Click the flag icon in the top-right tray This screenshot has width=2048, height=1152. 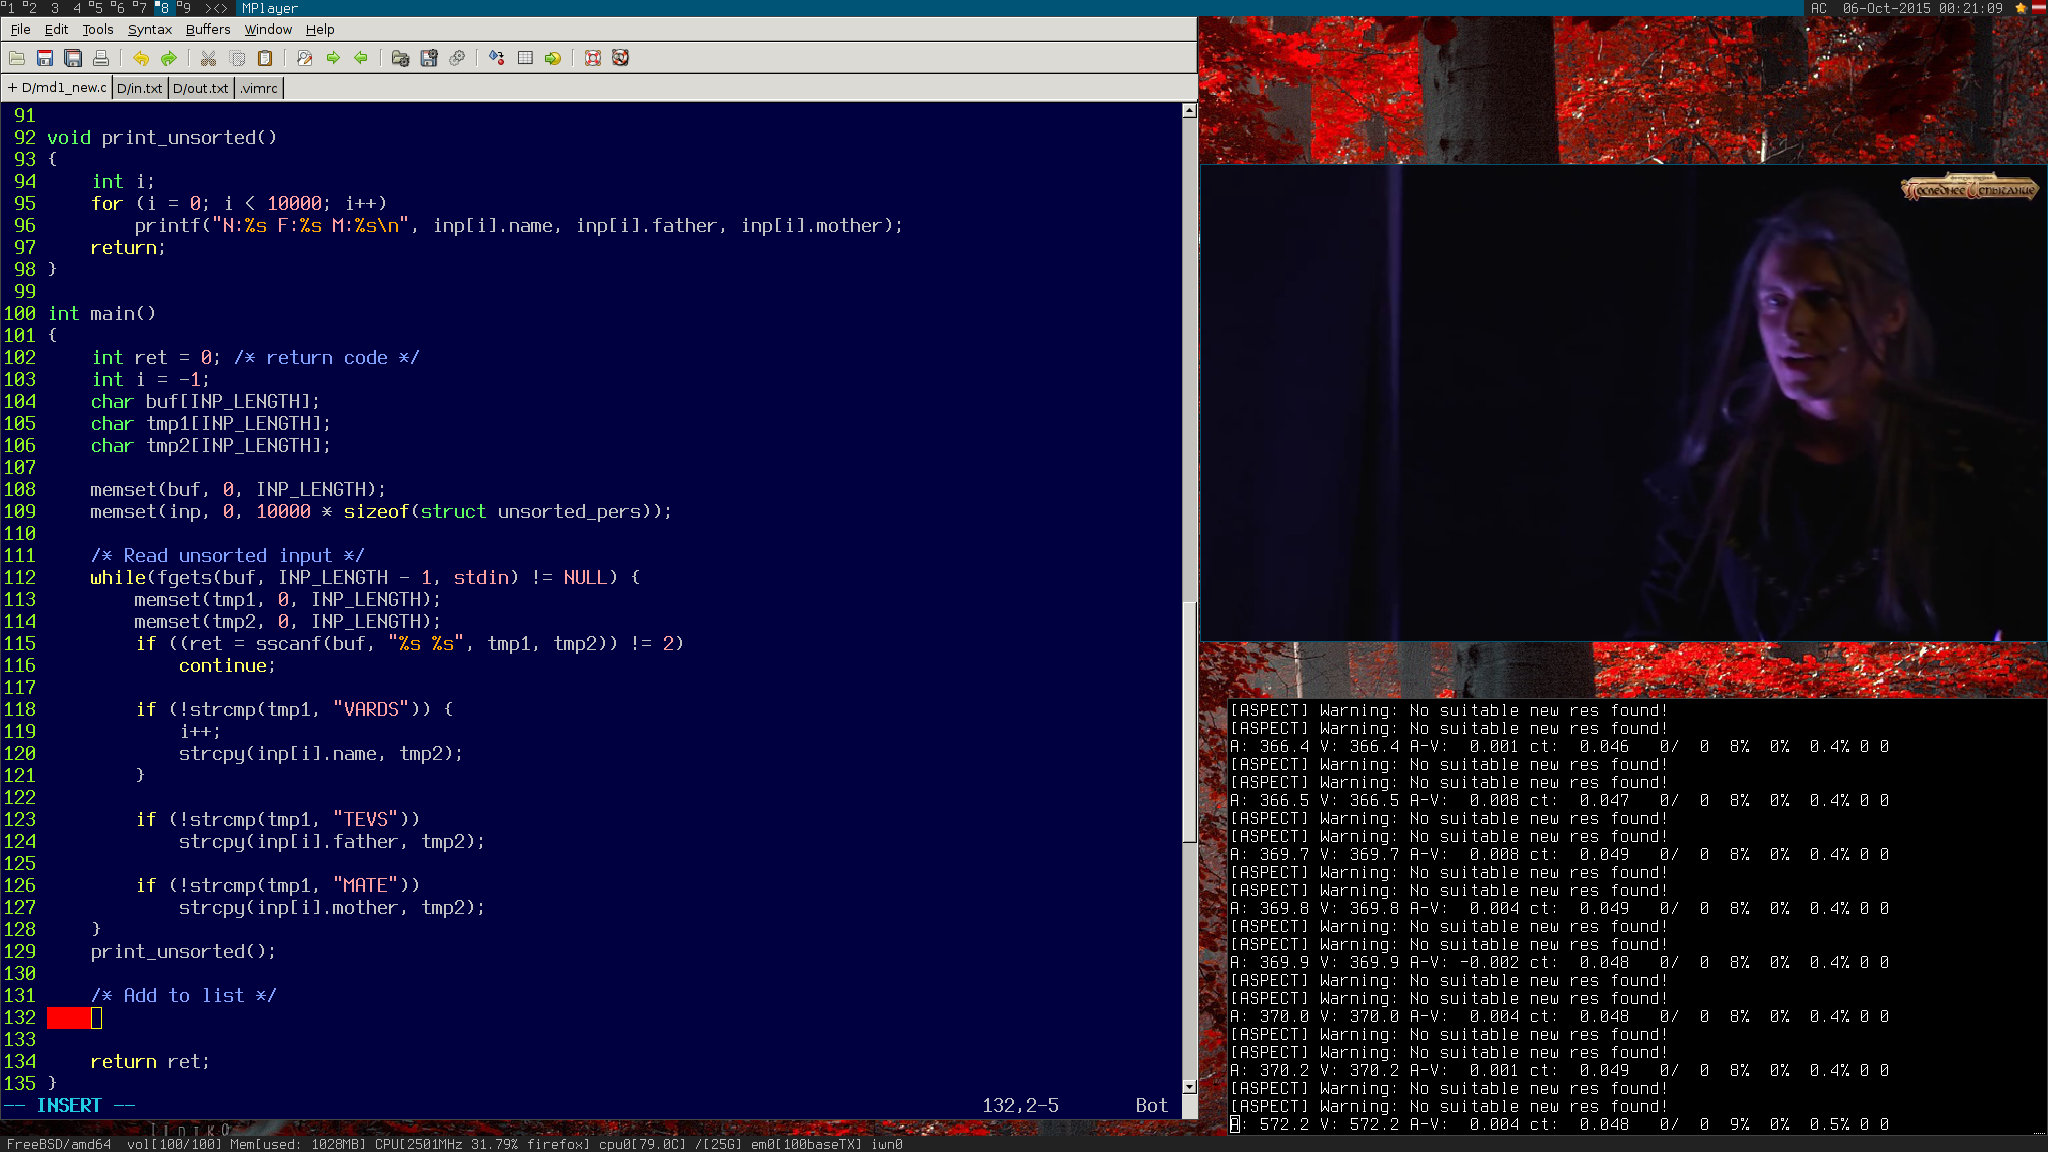2038,8
